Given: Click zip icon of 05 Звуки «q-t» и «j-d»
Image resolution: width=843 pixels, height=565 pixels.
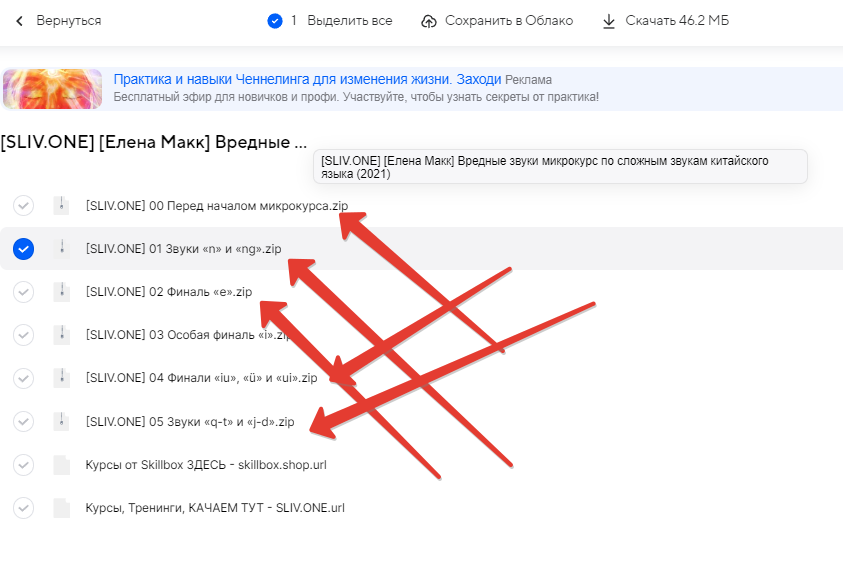Looking at the screenshot, I should pyautogui.click(x=61, y=421).
